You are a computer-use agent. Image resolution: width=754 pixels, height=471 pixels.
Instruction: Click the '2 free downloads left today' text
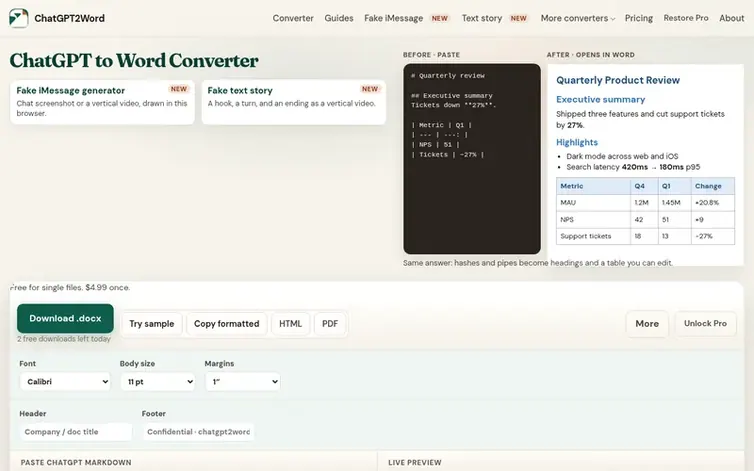pos(64,339)
